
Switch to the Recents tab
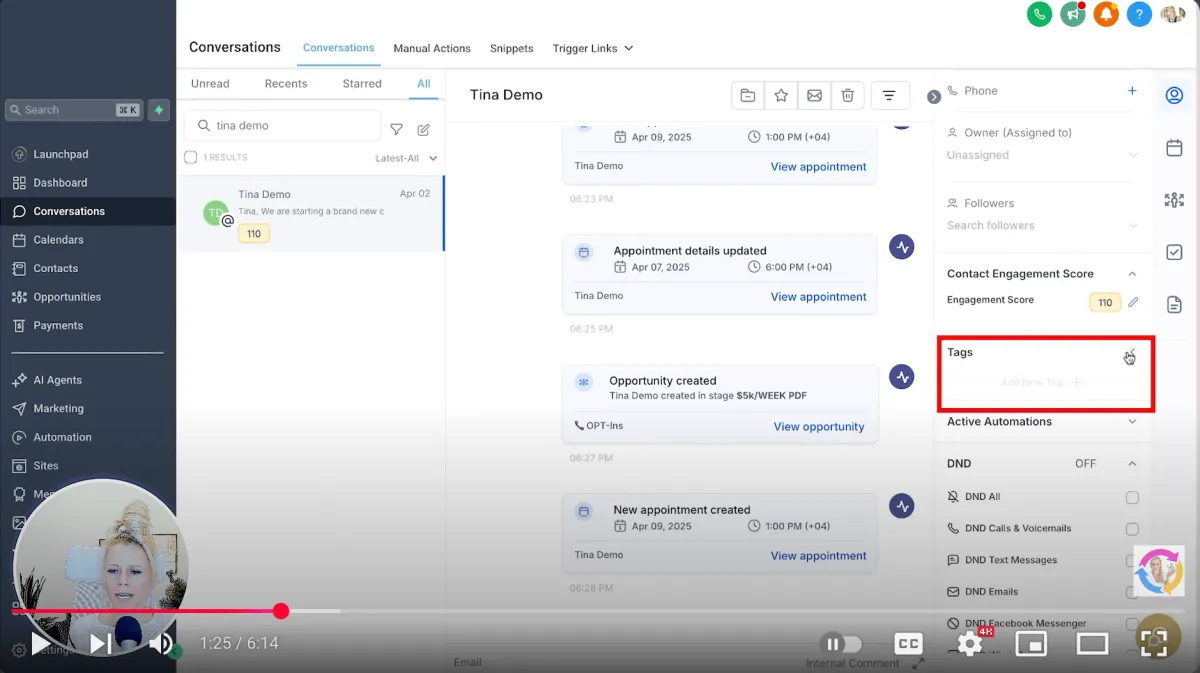point(286,84)
